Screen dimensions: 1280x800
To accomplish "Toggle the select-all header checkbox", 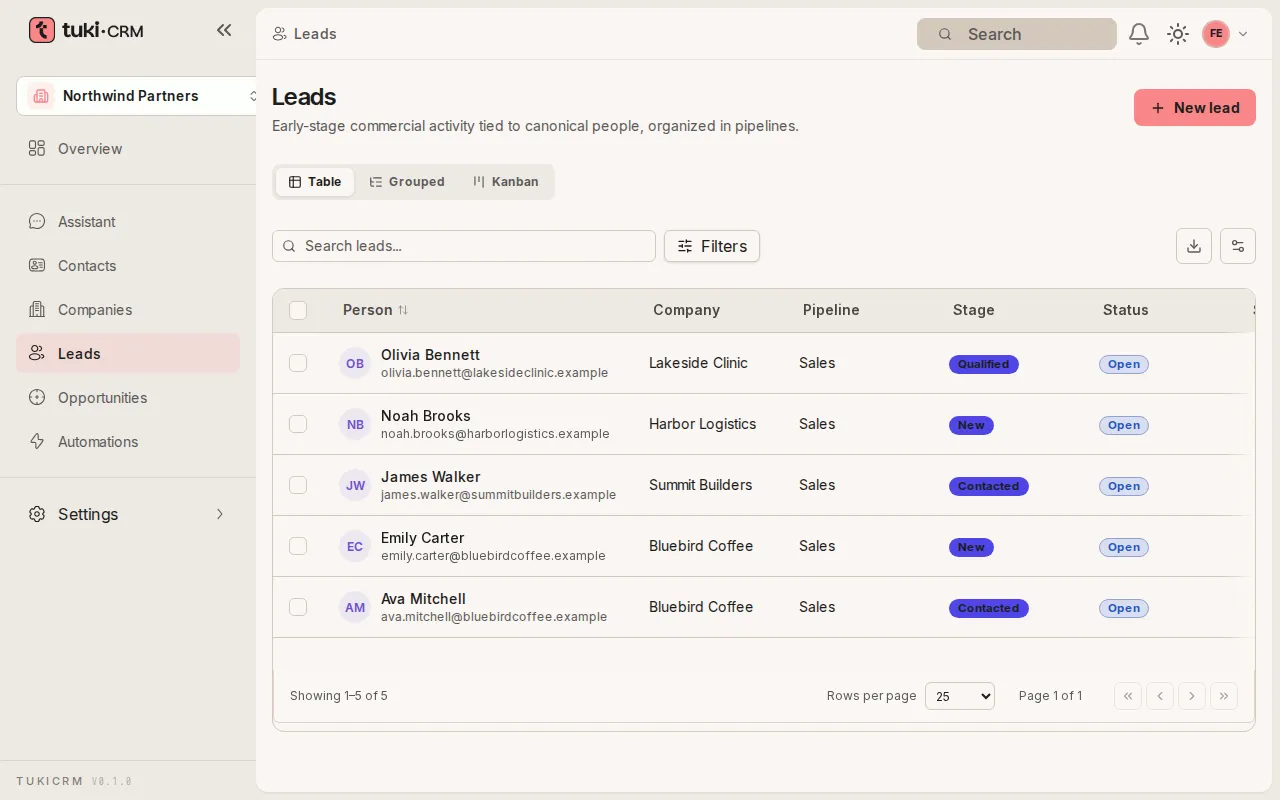I will 298,311.
